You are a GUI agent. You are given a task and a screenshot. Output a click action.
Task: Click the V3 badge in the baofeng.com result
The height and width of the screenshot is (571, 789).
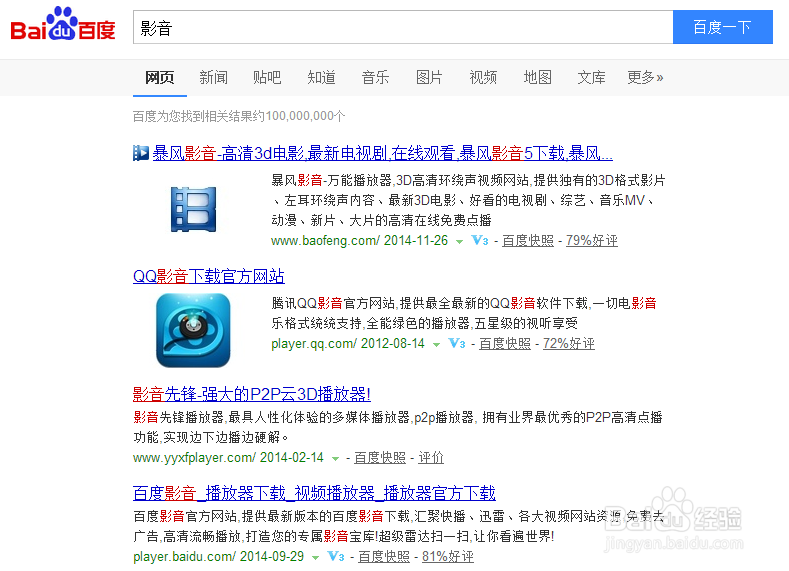480,240
